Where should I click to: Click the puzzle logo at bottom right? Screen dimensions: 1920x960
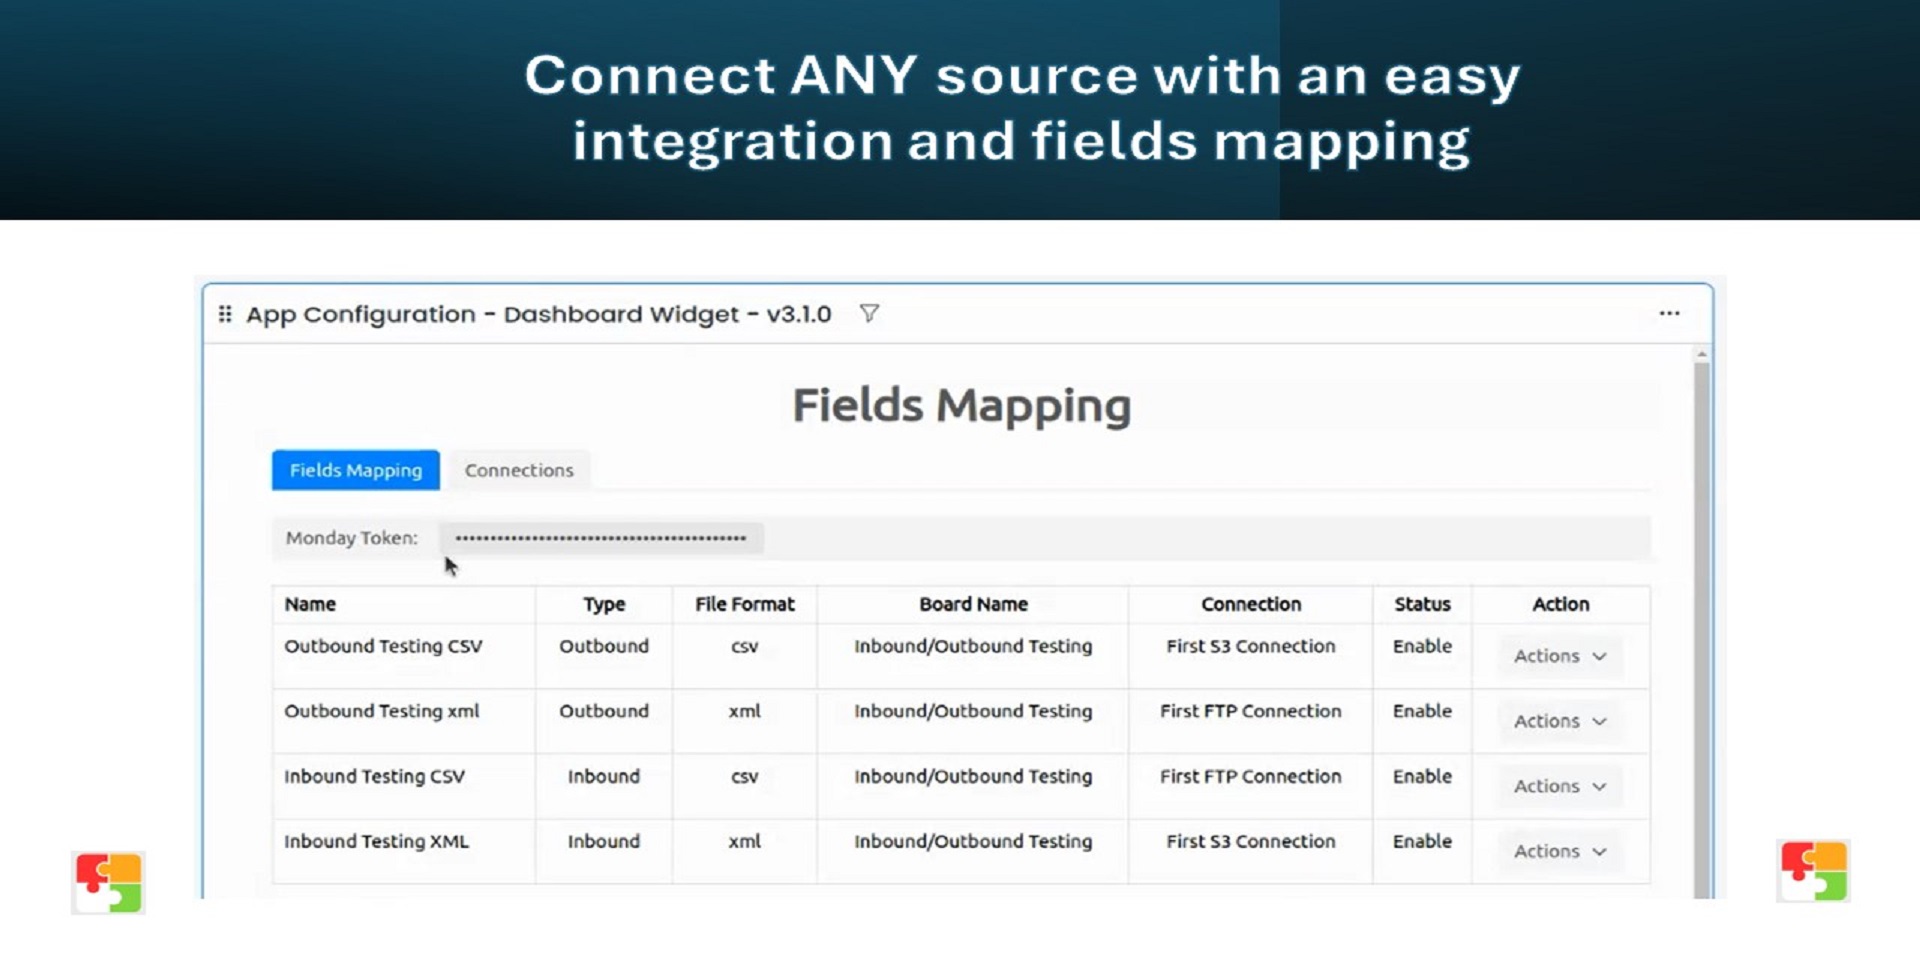coord(1813,871)
